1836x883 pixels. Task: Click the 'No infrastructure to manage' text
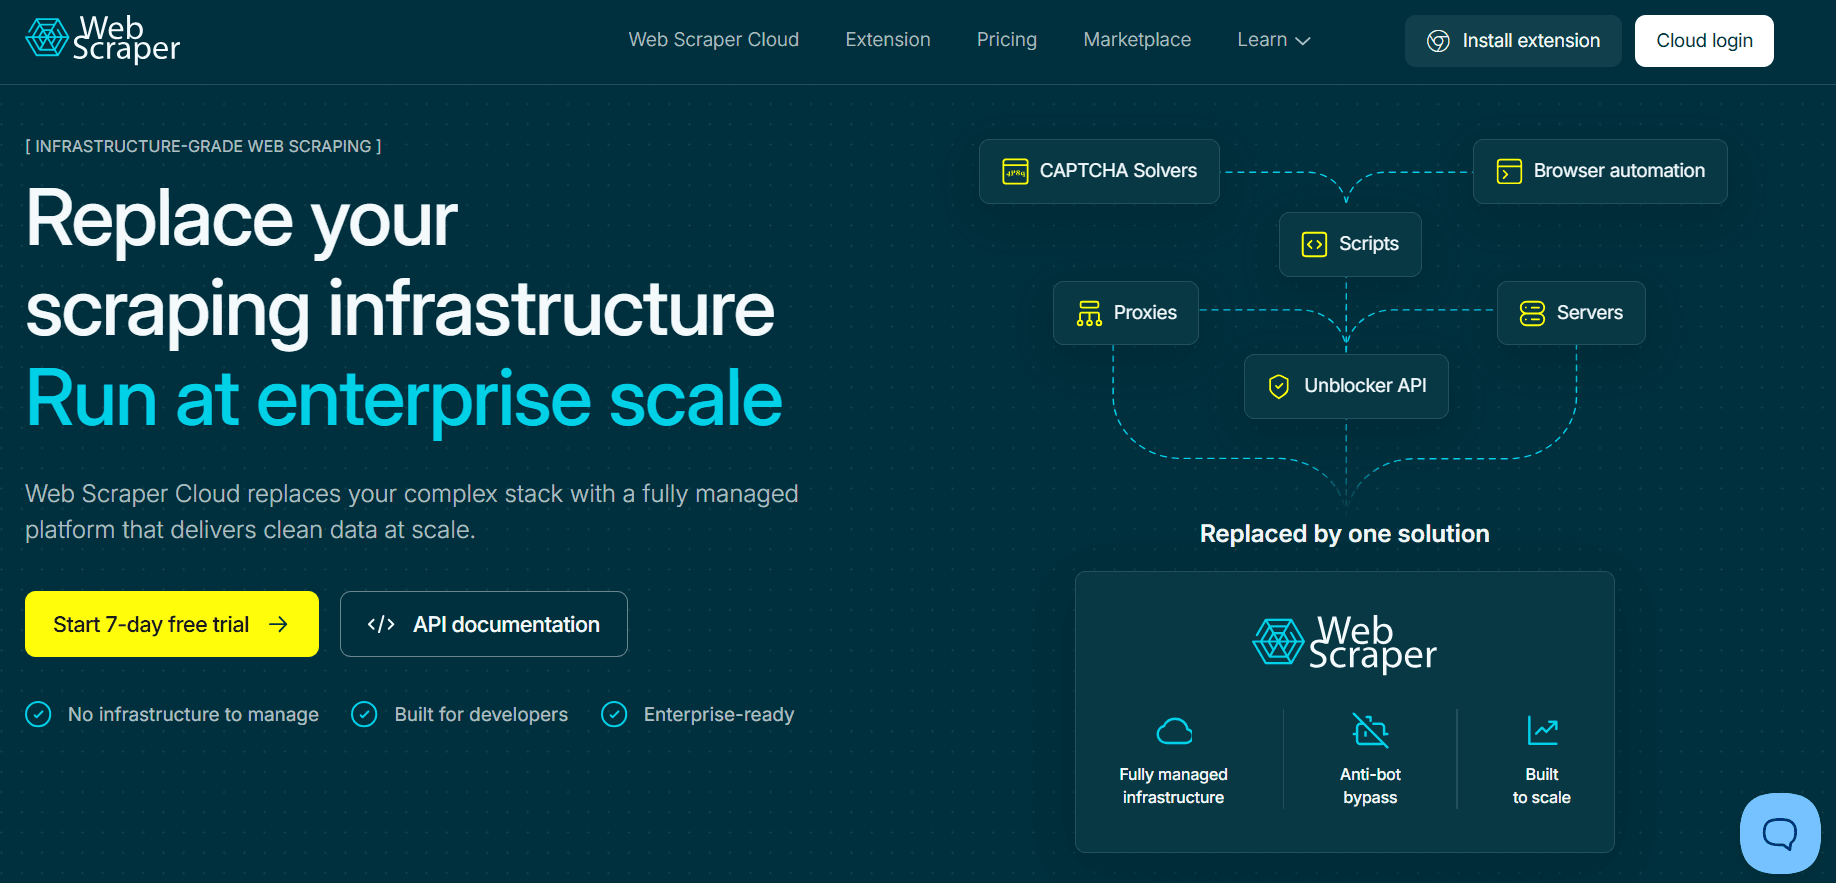point(193,714)
